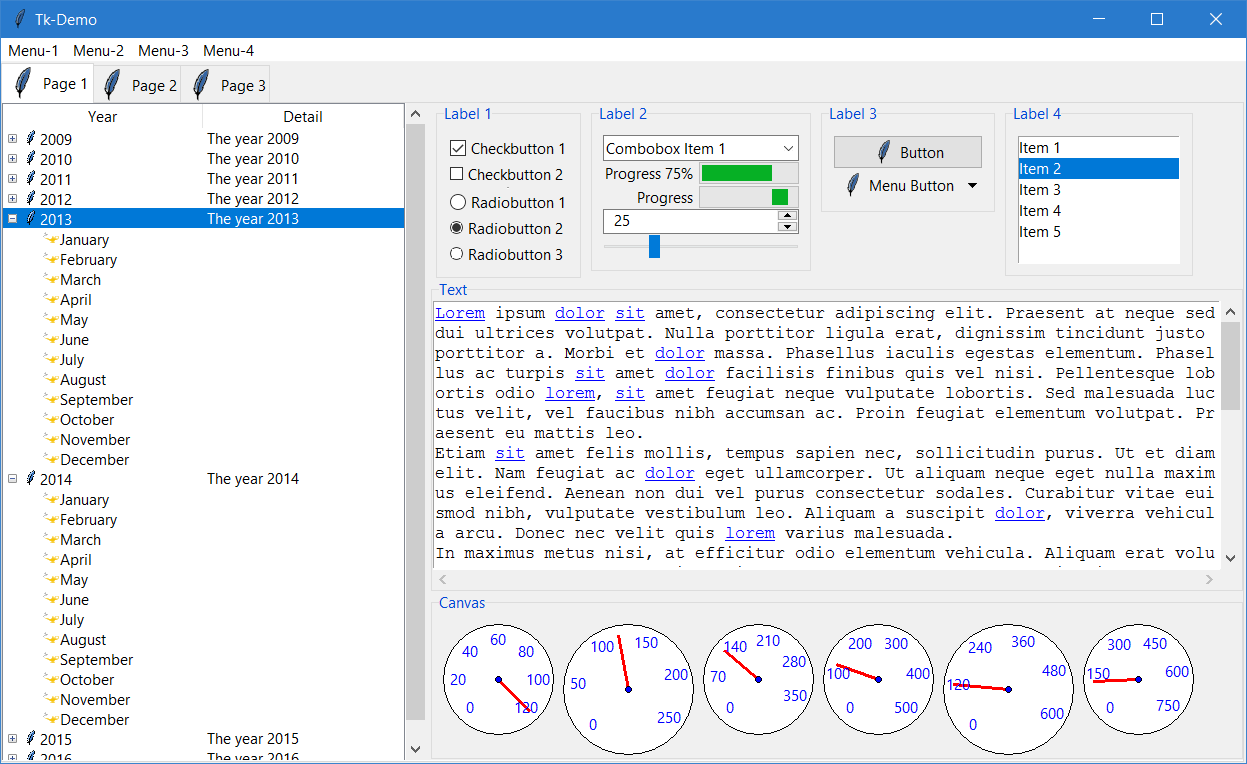
Task: Select Item 4 in the listbox
Action: (1040, 211)
